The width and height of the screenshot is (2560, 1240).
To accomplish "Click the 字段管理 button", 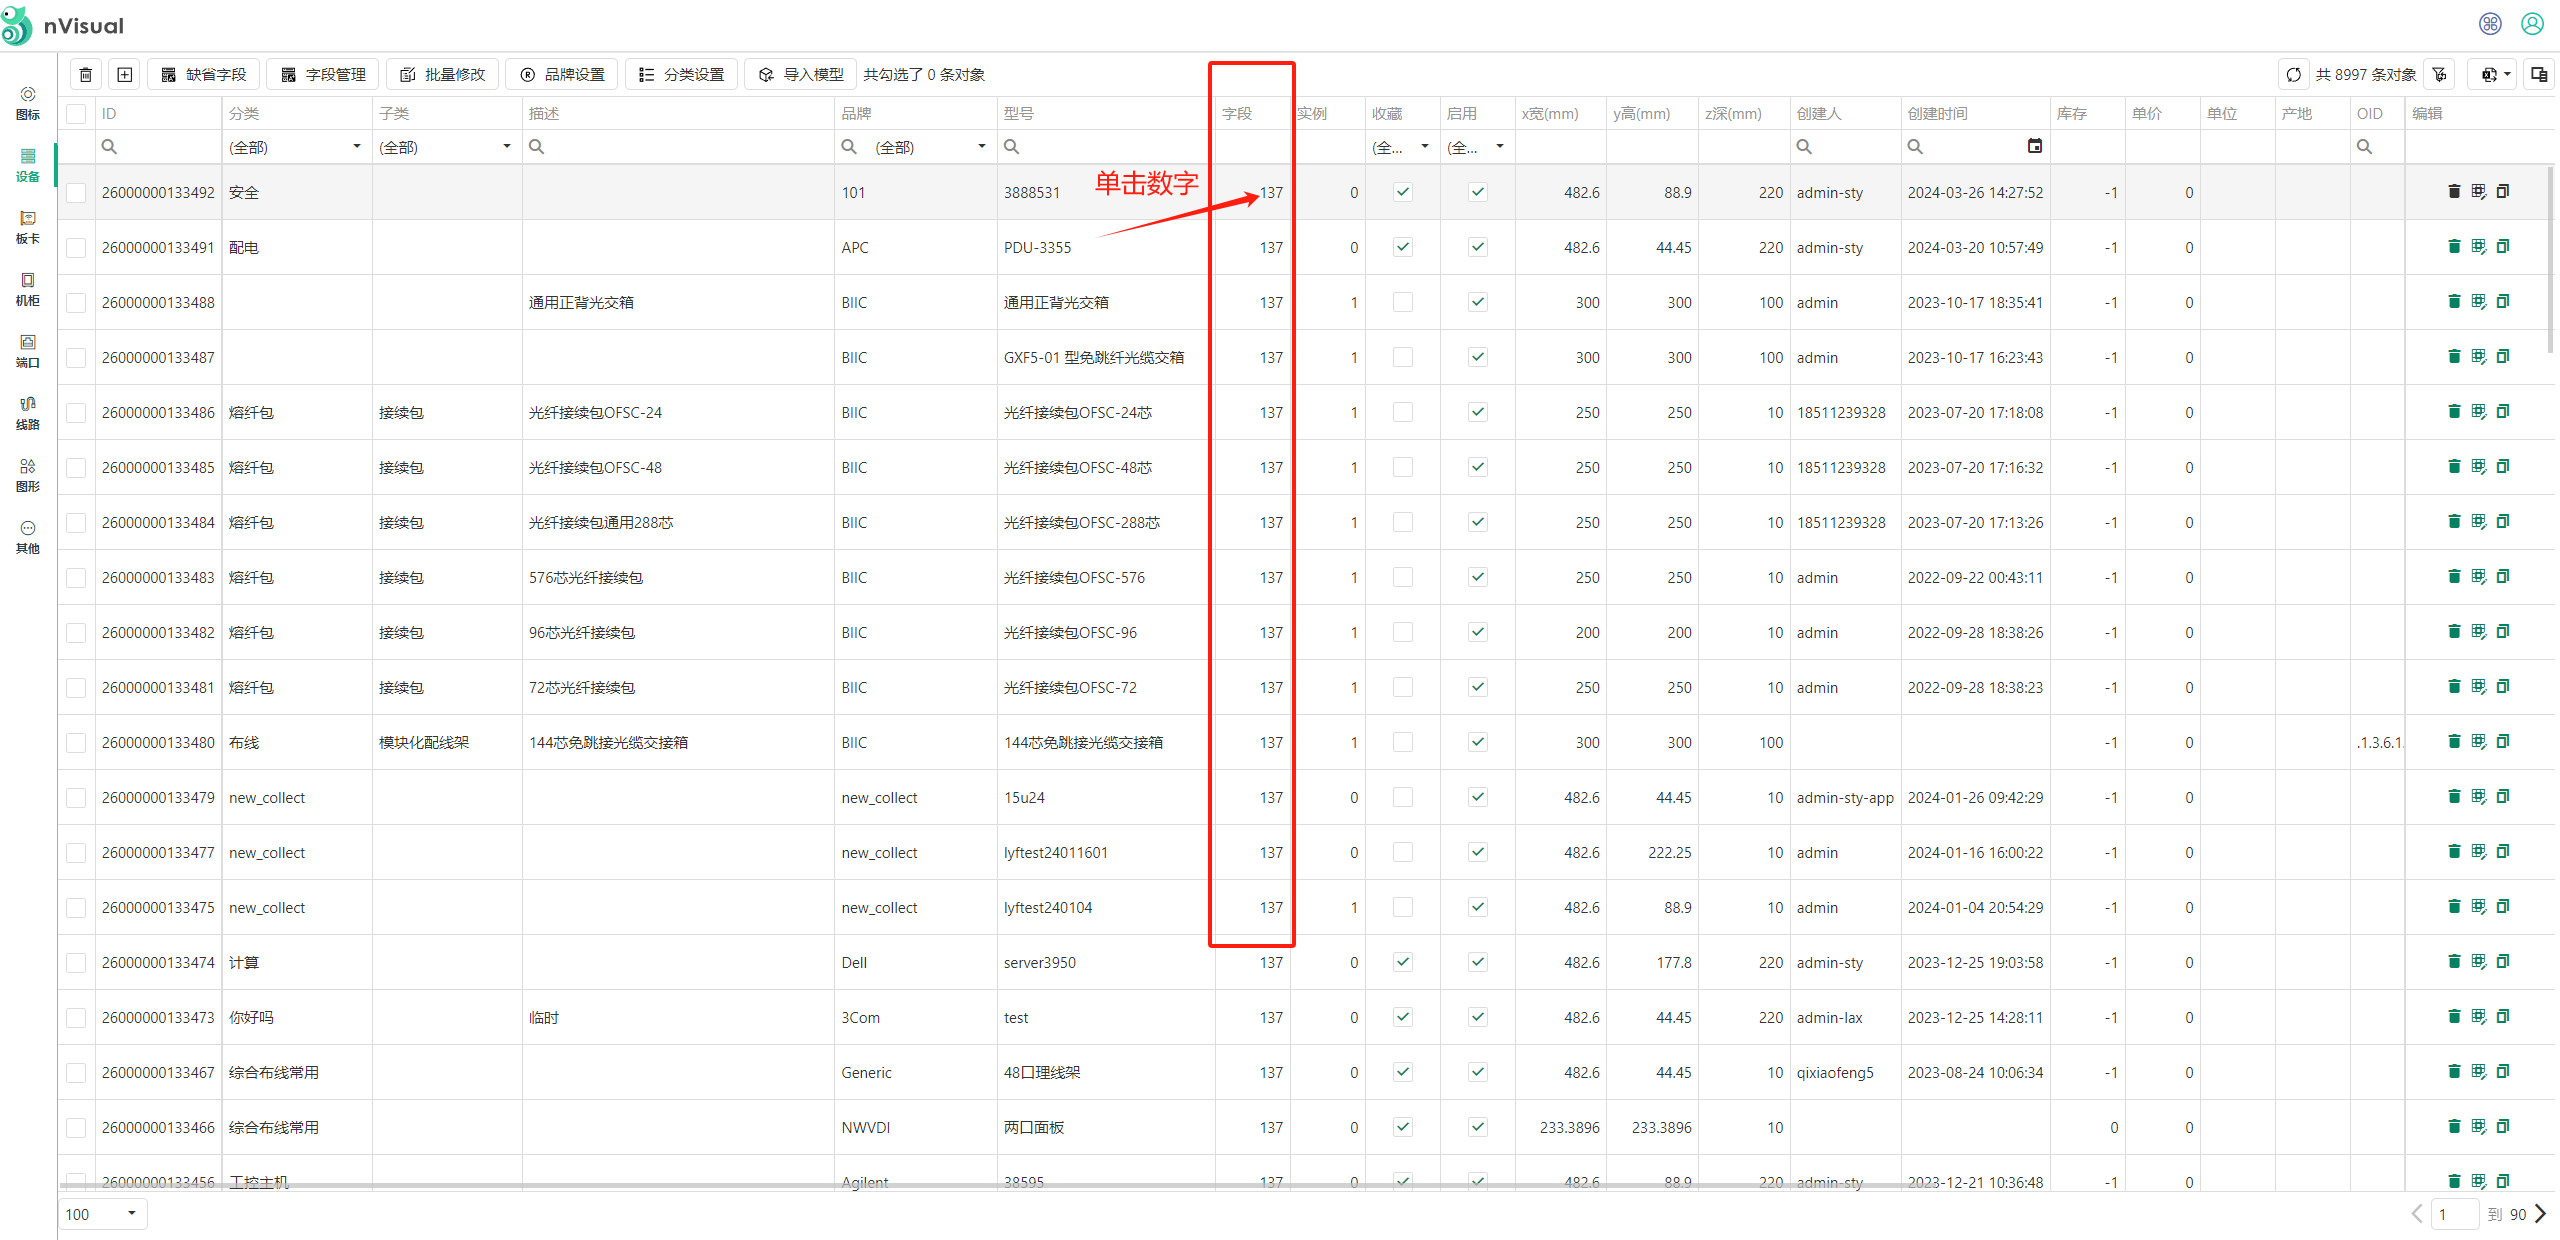I will tap(324, 75).
